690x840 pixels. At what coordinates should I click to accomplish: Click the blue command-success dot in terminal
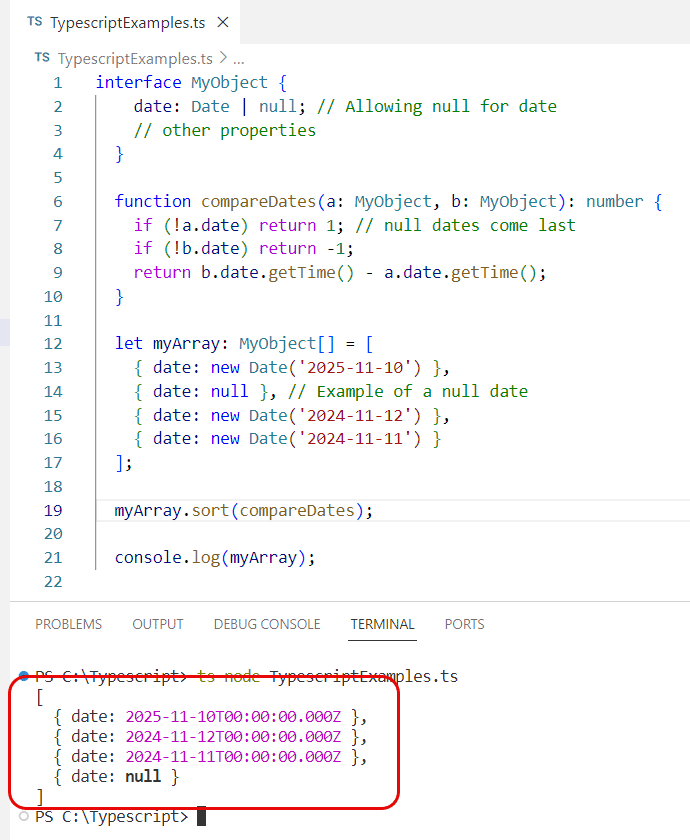24,675
